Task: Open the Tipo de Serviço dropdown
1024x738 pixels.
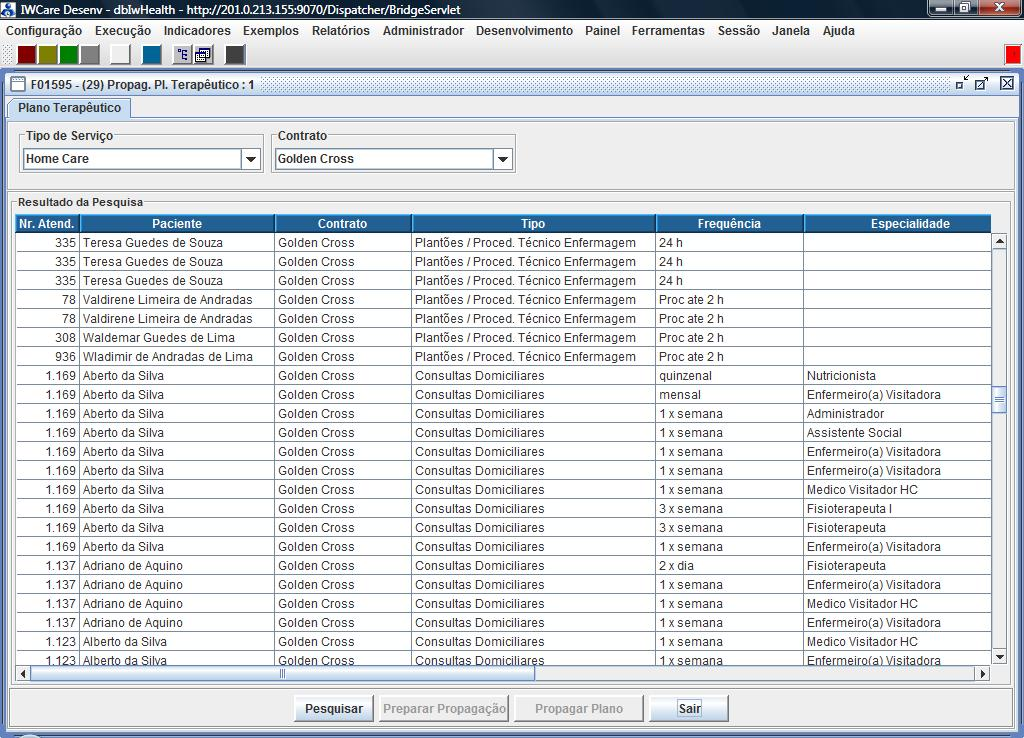Action: point(250,159)
